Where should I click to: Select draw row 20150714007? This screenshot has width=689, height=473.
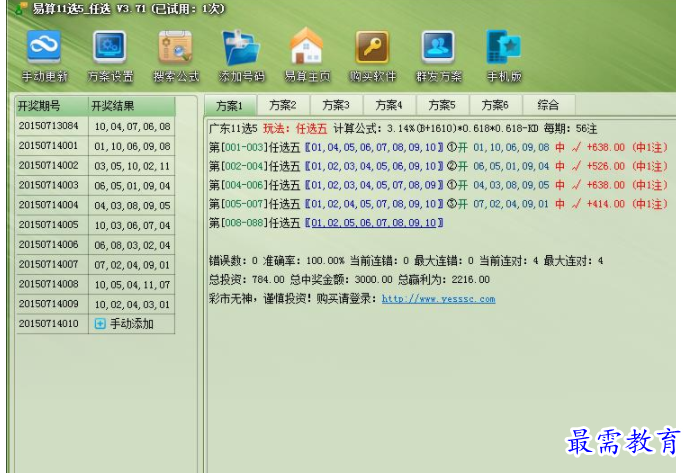(x=95, y=265)
